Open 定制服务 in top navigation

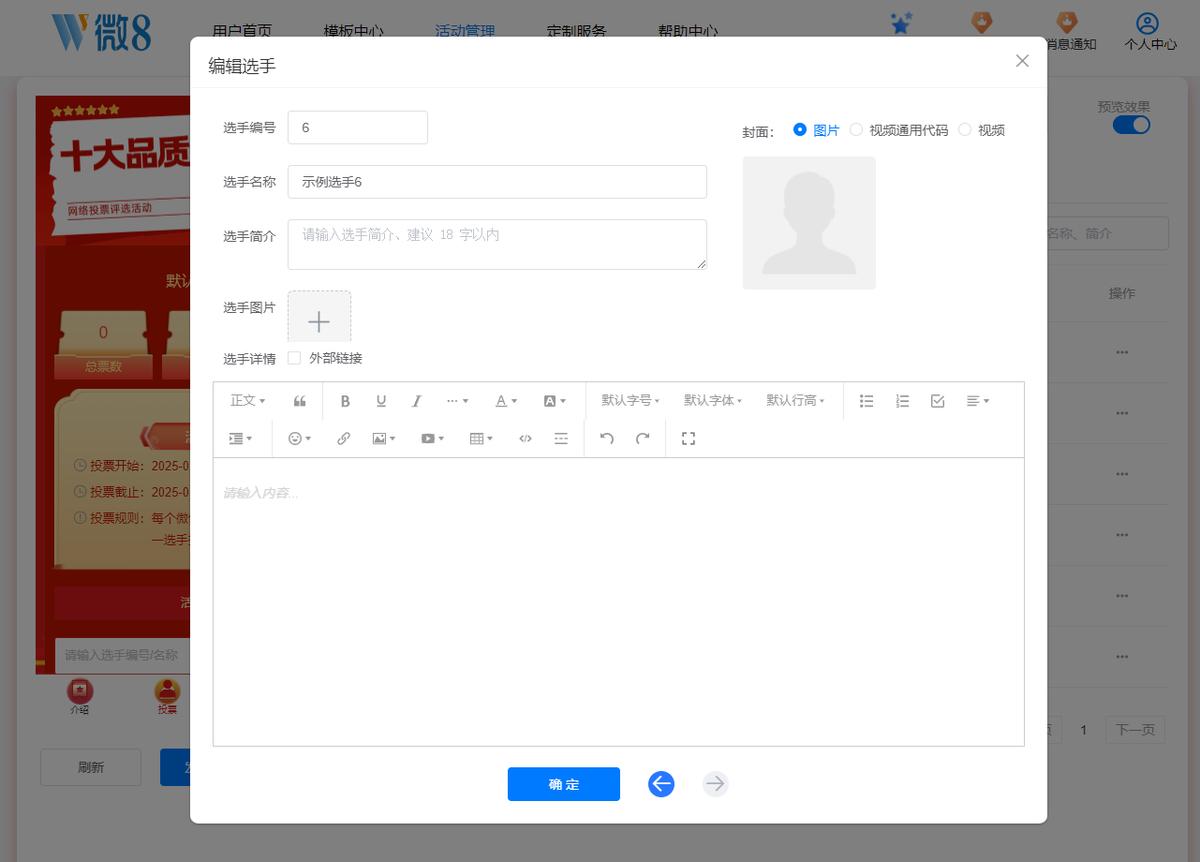577,30
